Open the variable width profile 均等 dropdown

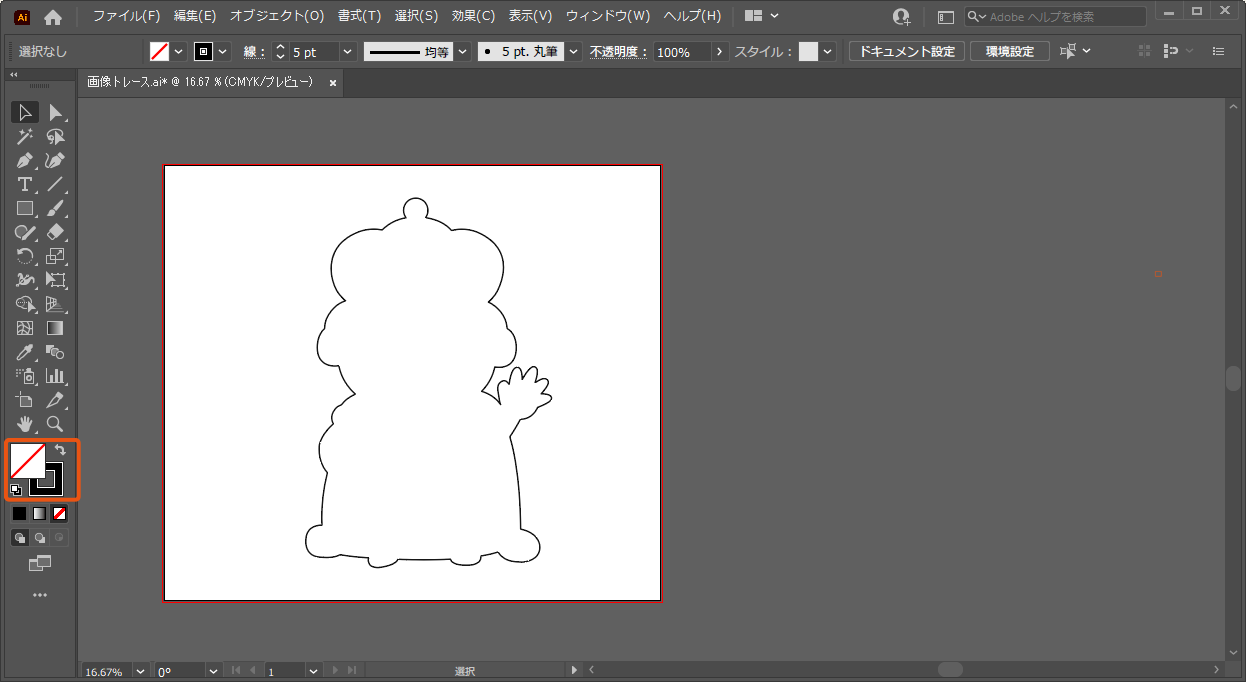click(462, 51)
